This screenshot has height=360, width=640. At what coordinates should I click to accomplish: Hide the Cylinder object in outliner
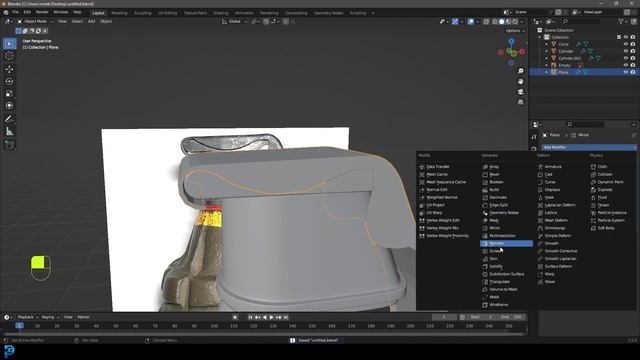coord(626,51)
